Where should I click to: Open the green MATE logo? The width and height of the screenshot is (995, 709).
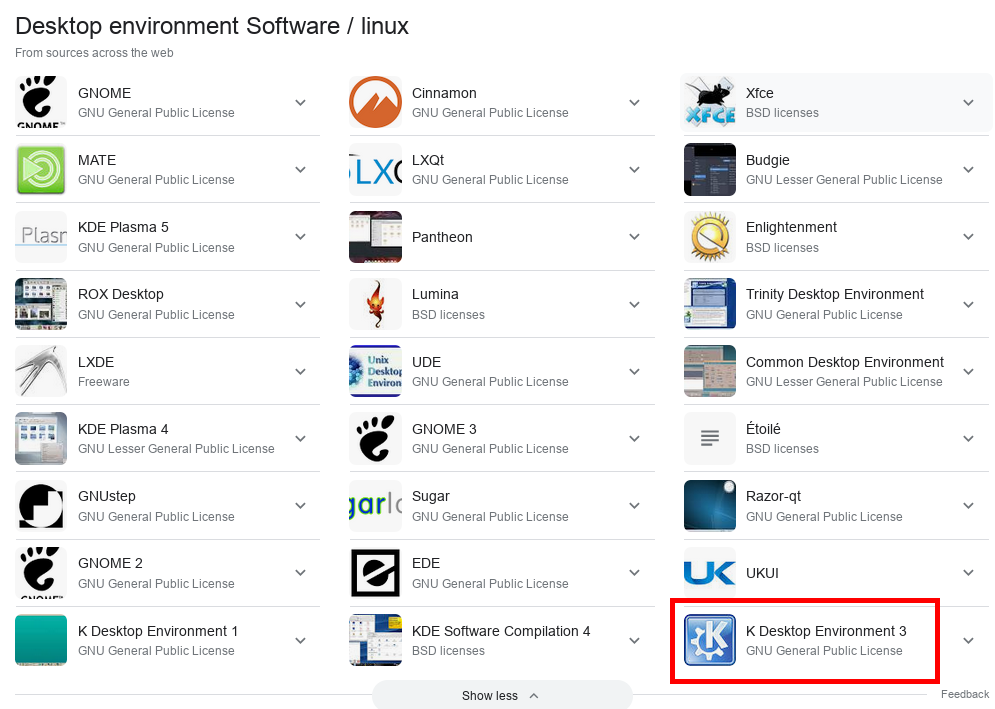point(41,169)
